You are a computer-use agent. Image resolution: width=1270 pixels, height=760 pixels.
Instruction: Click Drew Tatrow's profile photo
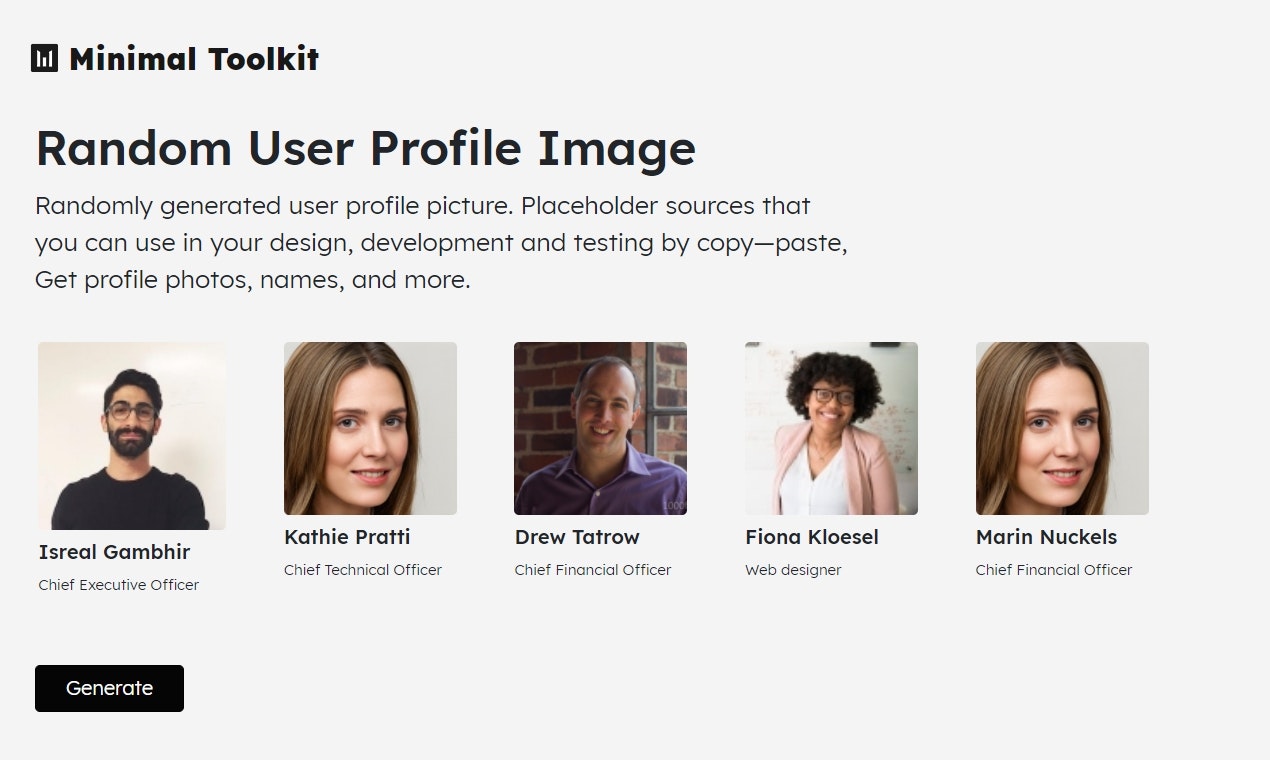coord(600,428)
